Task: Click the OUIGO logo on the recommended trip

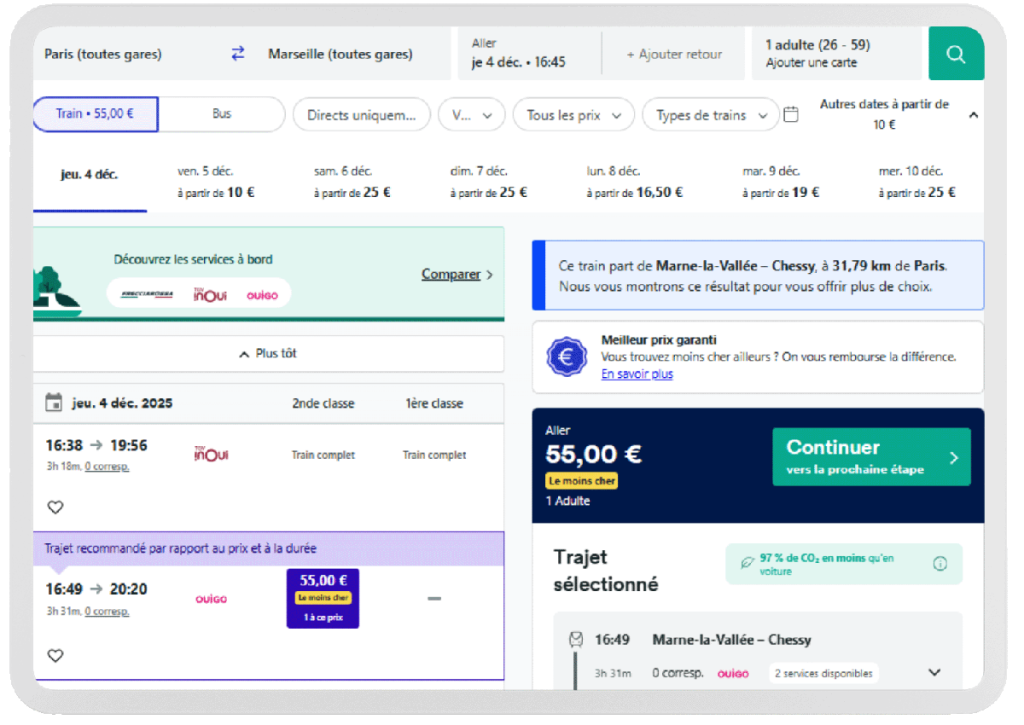Action: coord(212,598)
